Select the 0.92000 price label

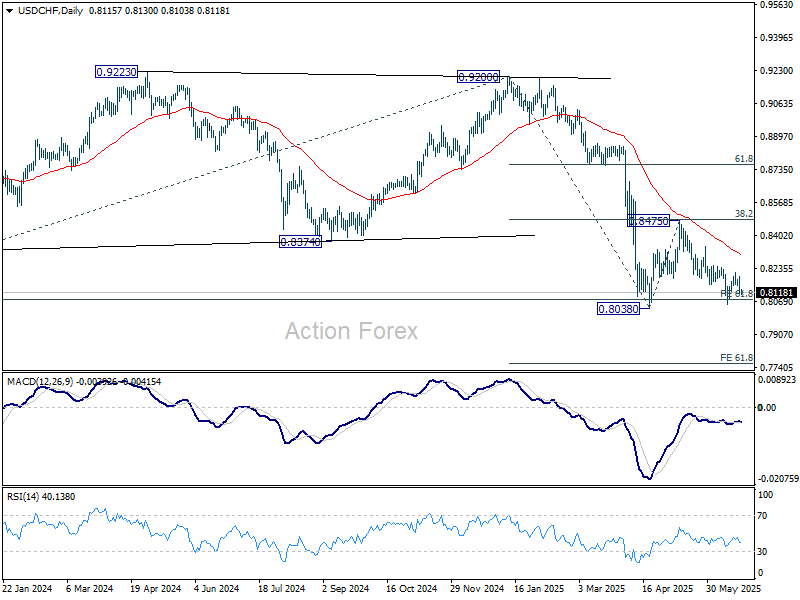[x=478, y=77]
